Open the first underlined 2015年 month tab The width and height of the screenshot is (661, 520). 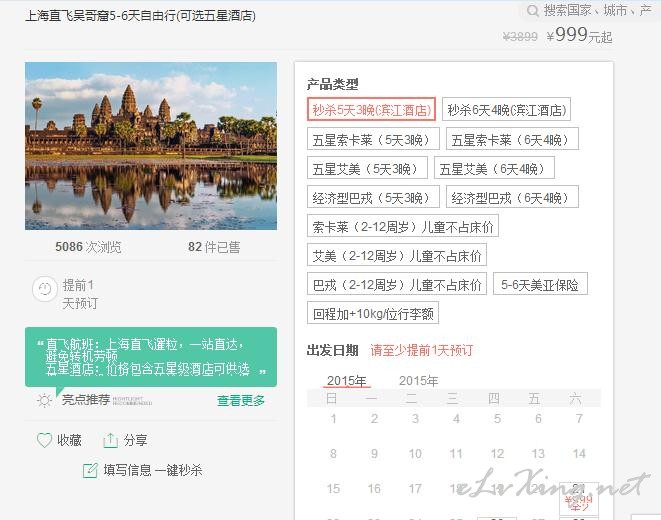click(347, 381)
